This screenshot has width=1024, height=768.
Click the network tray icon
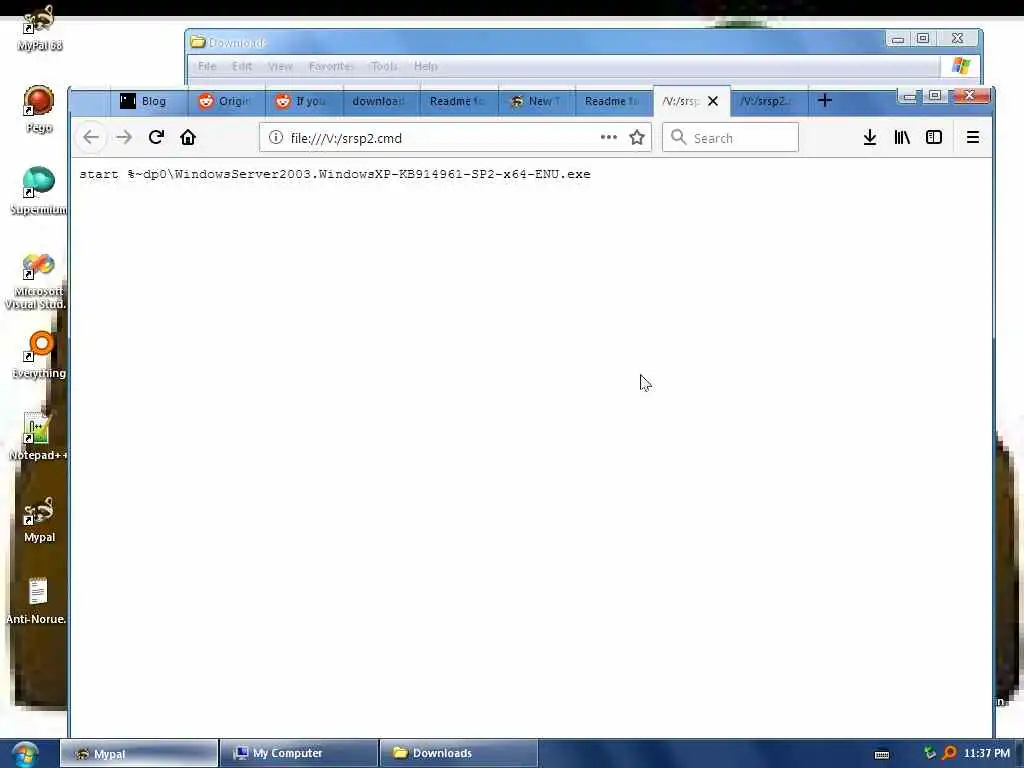[x=929, y=753]
